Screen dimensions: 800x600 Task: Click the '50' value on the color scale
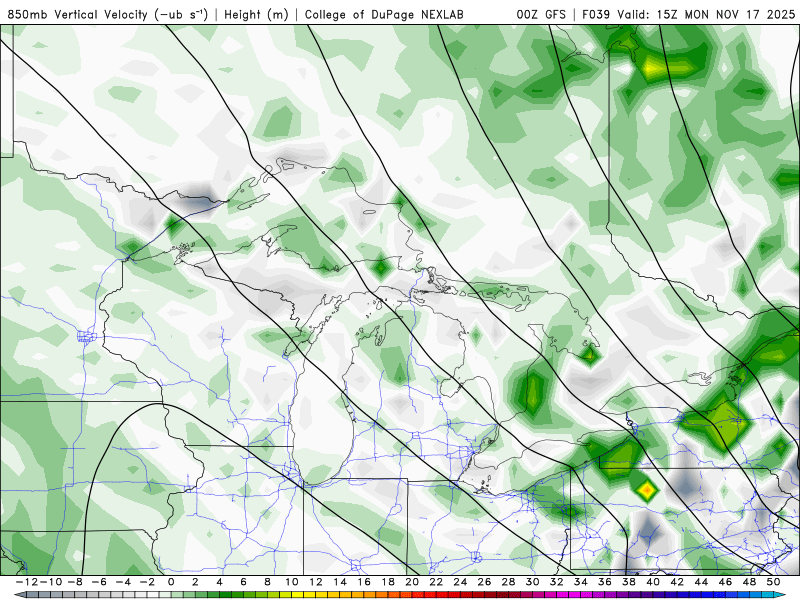click(773, 582)
